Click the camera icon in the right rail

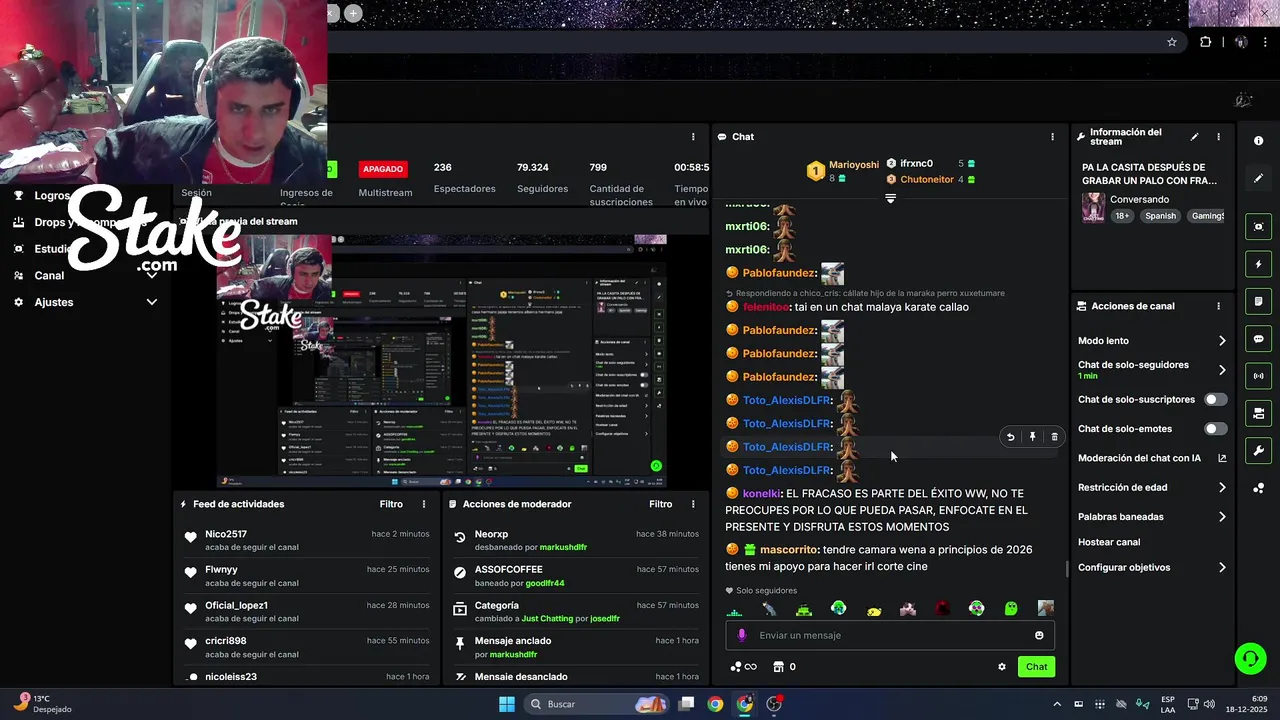1258,413
